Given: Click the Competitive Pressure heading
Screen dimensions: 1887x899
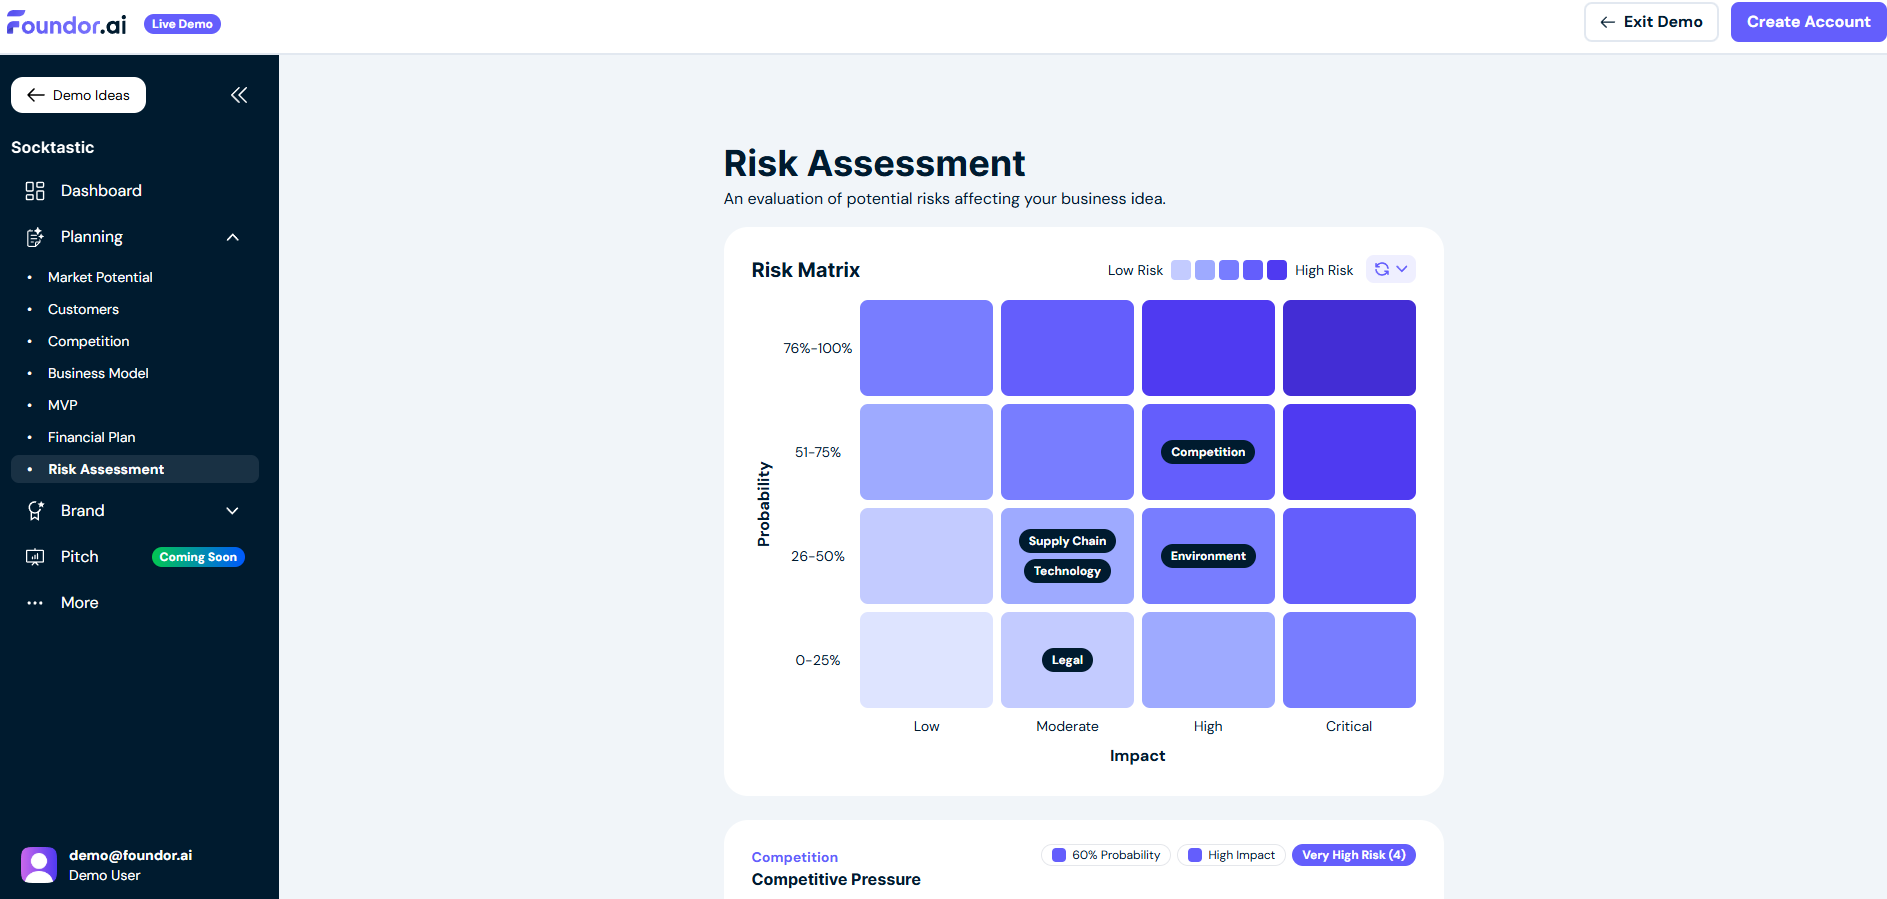Looking at the screenshot, I should [x=836, y=879].
